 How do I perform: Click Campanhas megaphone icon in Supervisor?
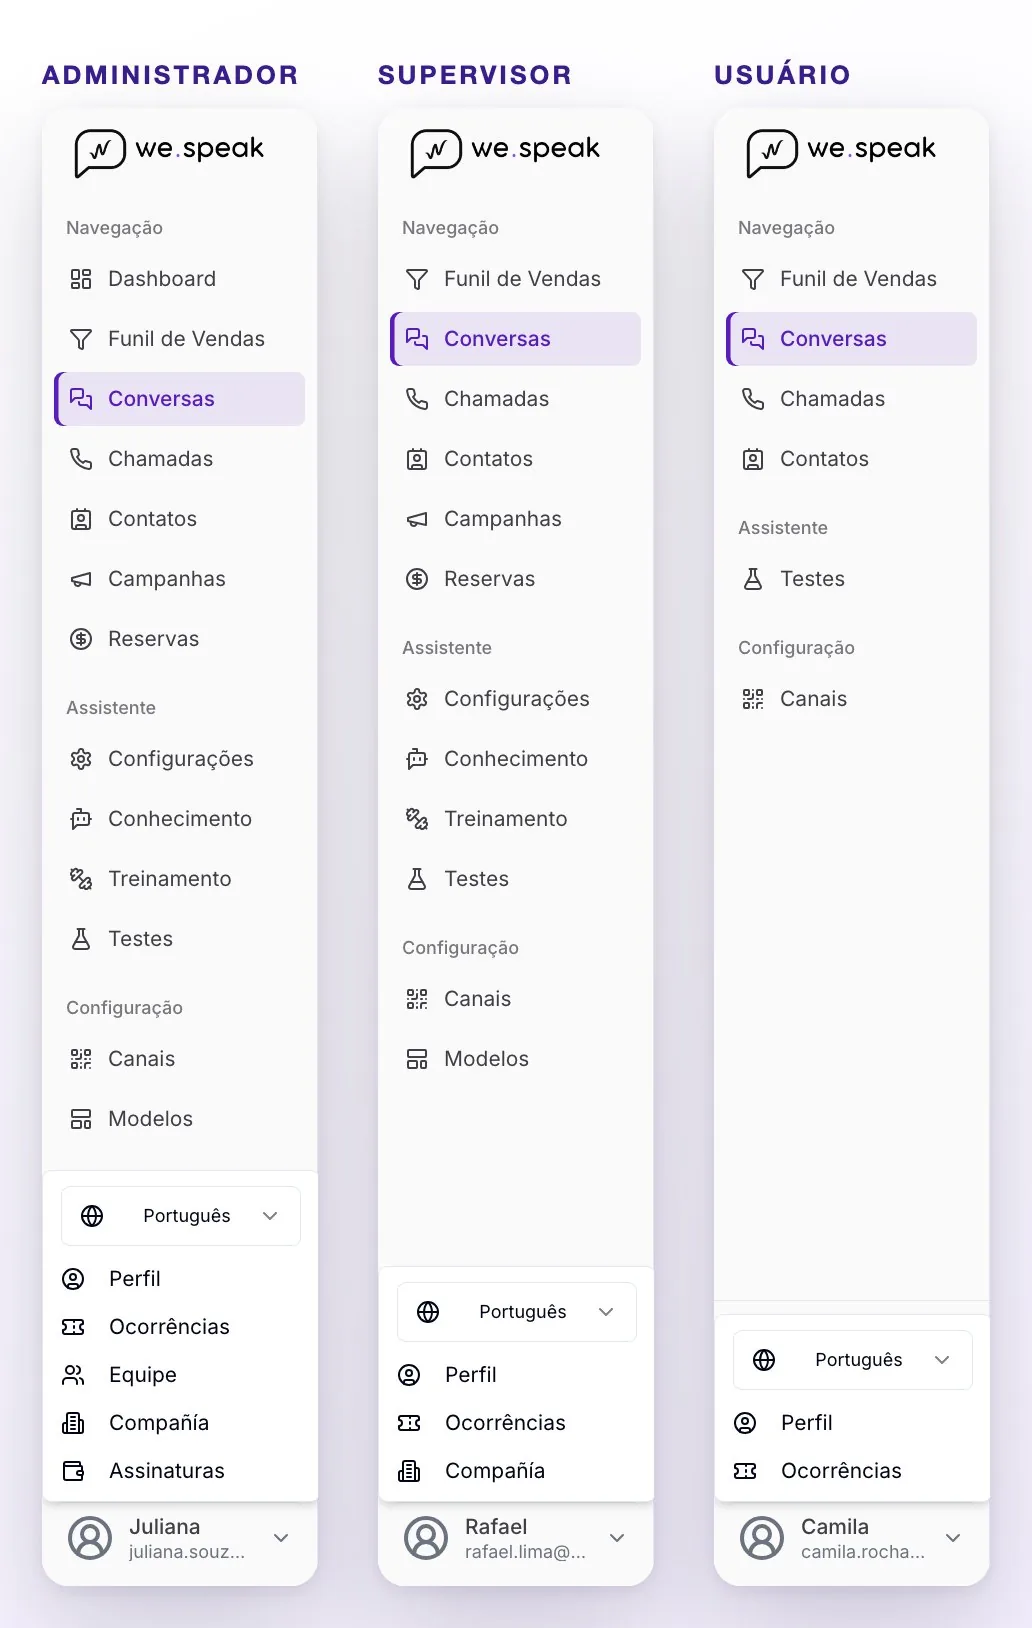click(x=417, y=519)
